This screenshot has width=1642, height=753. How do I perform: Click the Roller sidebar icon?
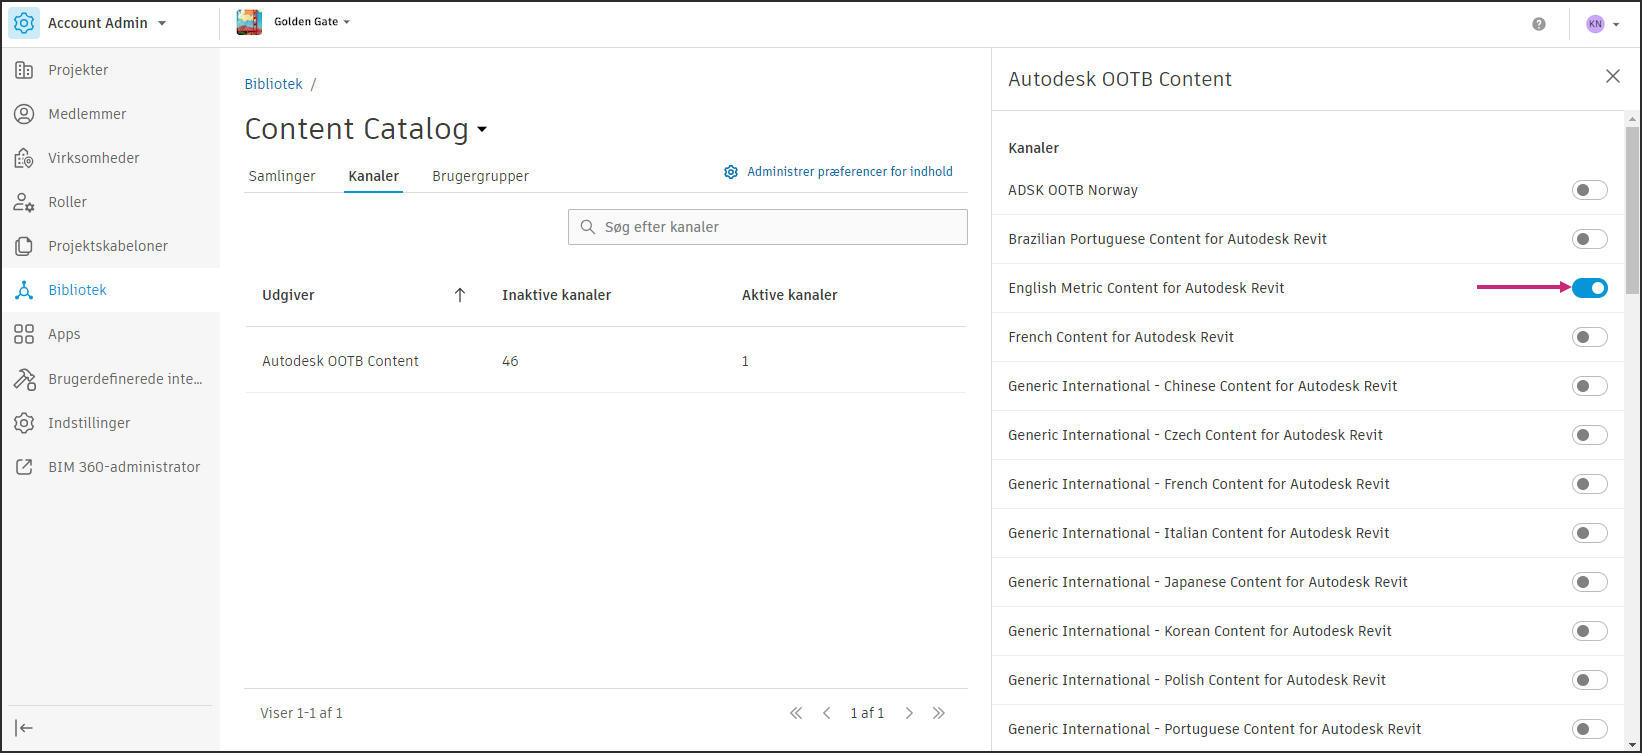[24, 202]
